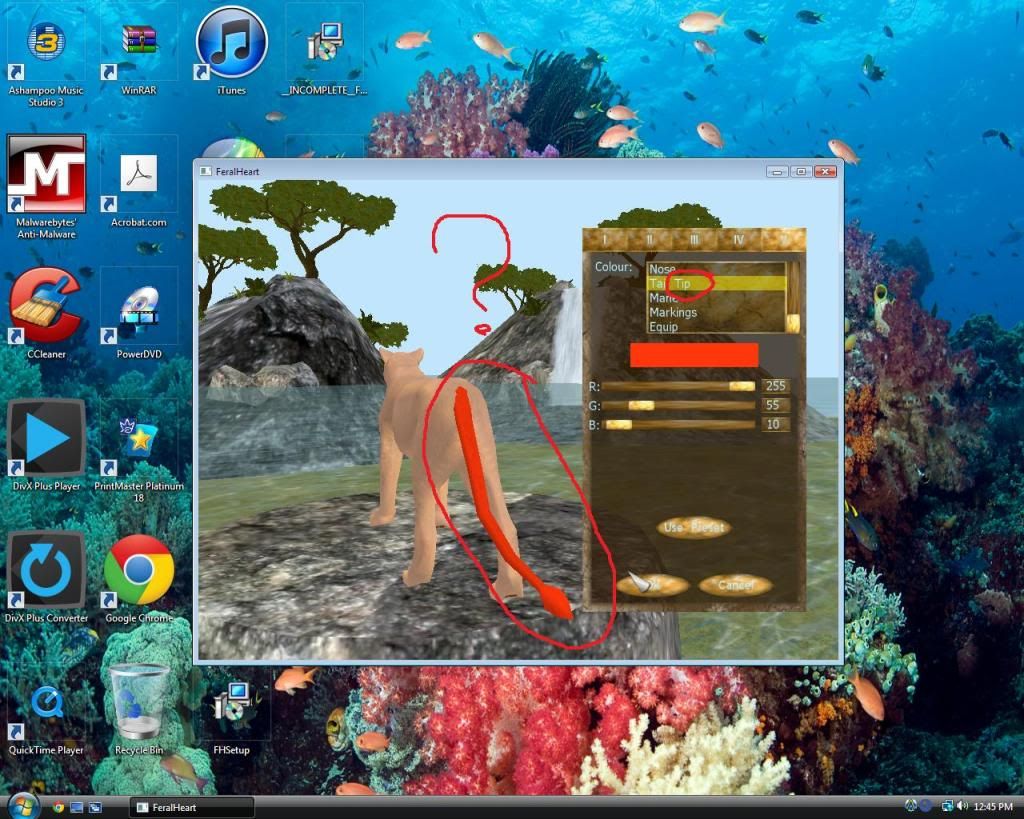Image resolution: width=1024 pixels, height=819 pixels.
Task: Click the R colour slider handle
Action: 741,386
